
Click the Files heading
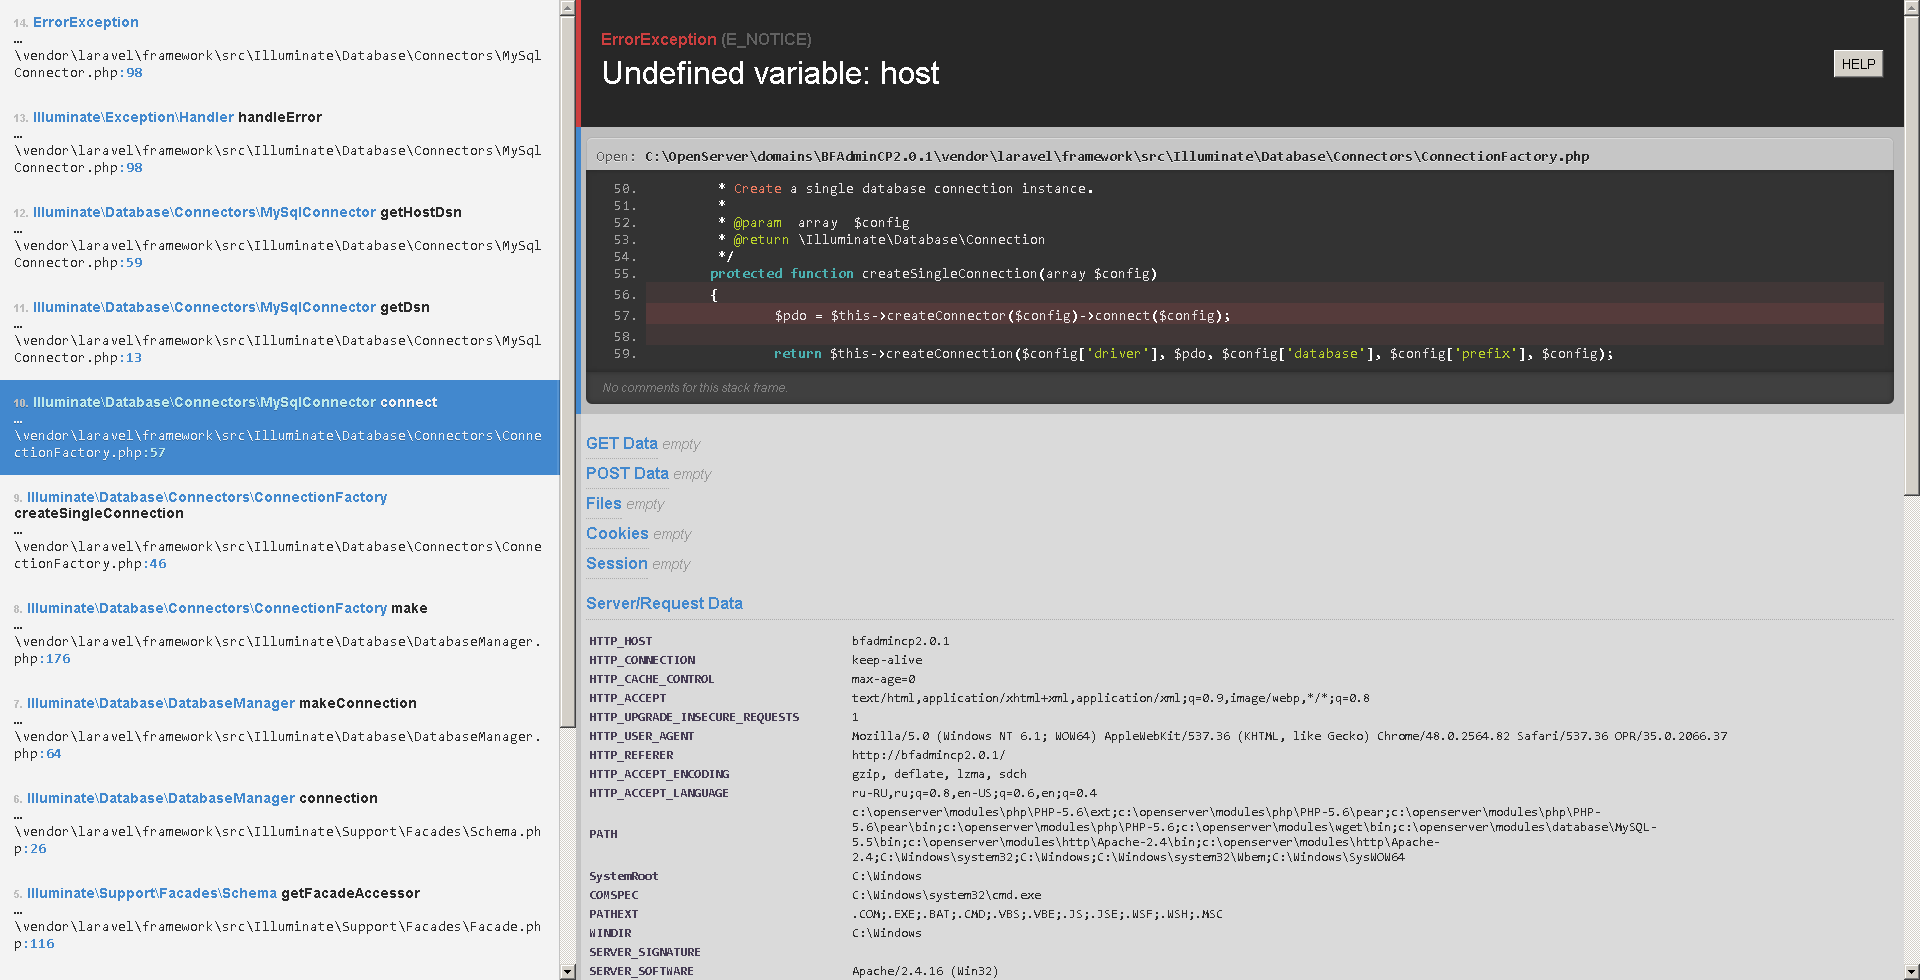click(604, 503)
